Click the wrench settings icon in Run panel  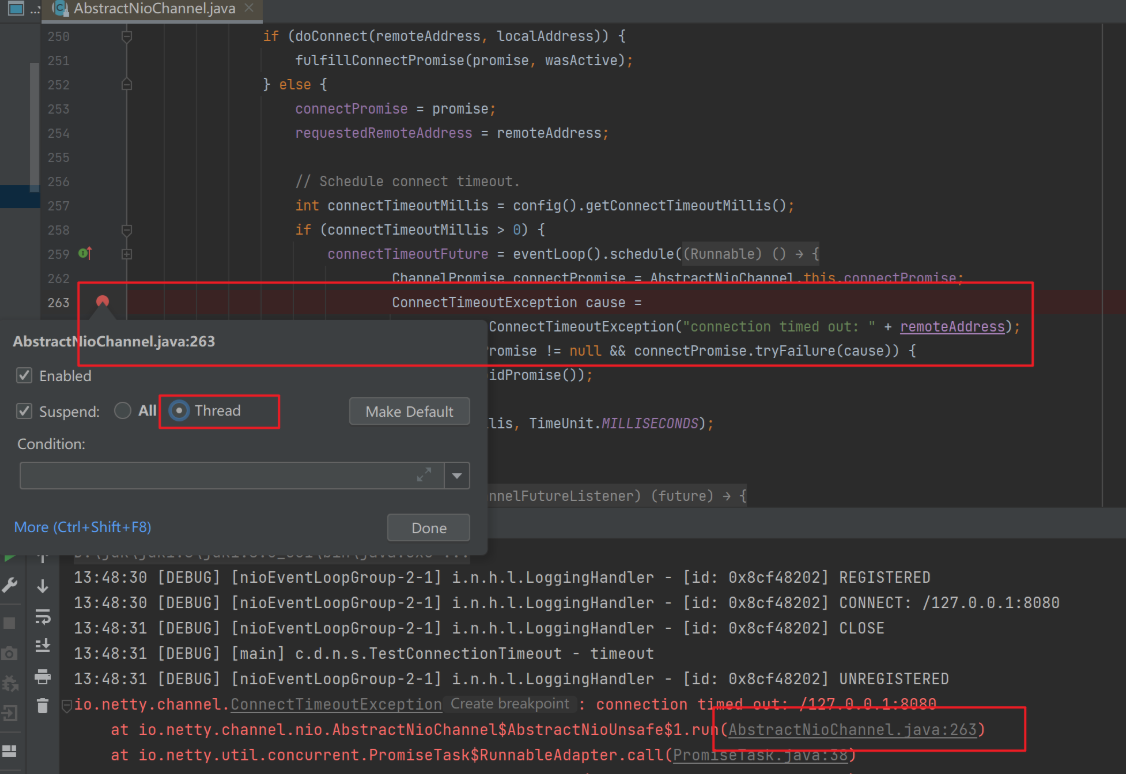click(10, 586)
